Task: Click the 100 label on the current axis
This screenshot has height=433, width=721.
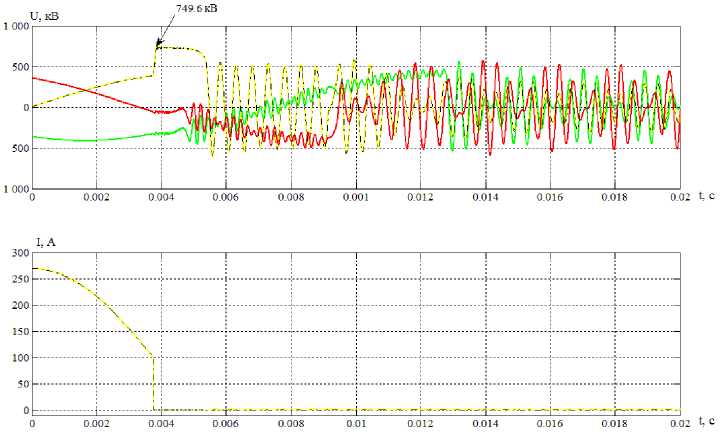Action: tap(21, 358)
